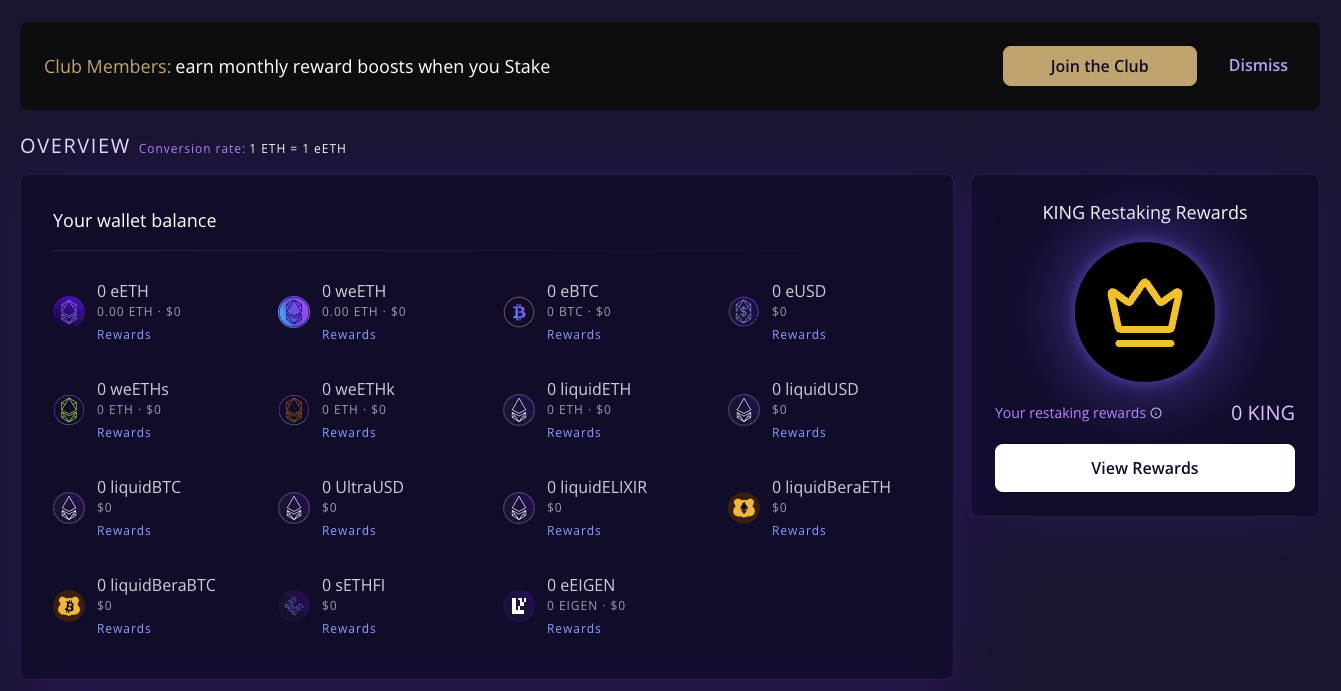1341x691 pixels.
Task: Select the liquidELIXIR token icon
Action: pos(519,507)
